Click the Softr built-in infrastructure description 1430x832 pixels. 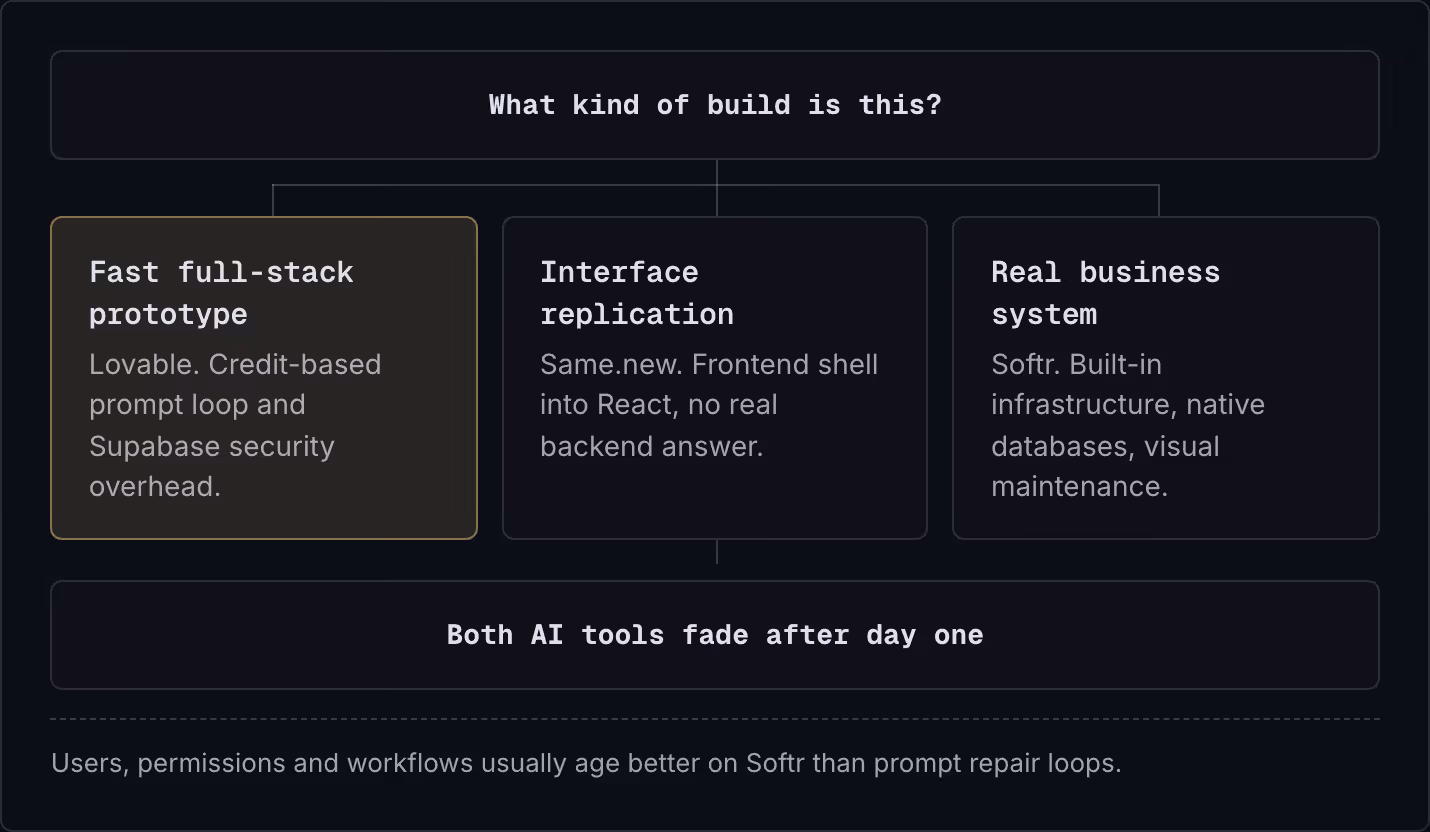point(1128,425)
